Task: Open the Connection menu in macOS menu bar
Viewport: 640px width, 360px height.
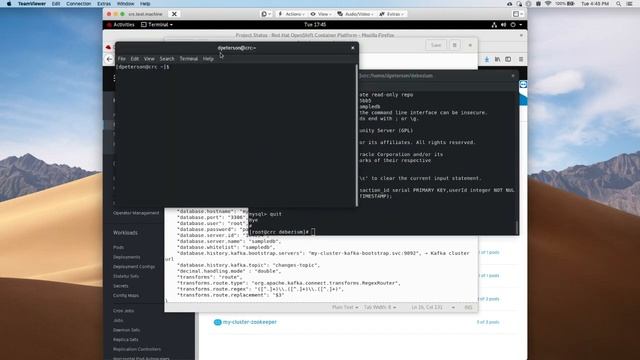Action: click(x=79, y=4)
